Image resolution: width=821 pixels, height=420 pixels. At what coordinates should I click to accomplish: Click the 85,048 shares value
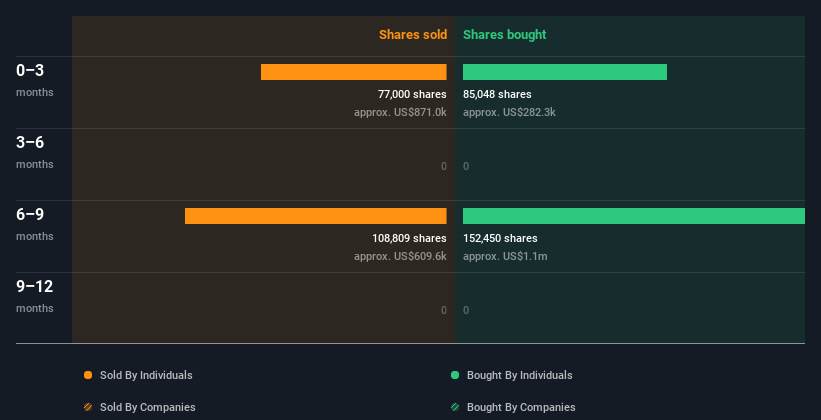[x=497, y=94]
